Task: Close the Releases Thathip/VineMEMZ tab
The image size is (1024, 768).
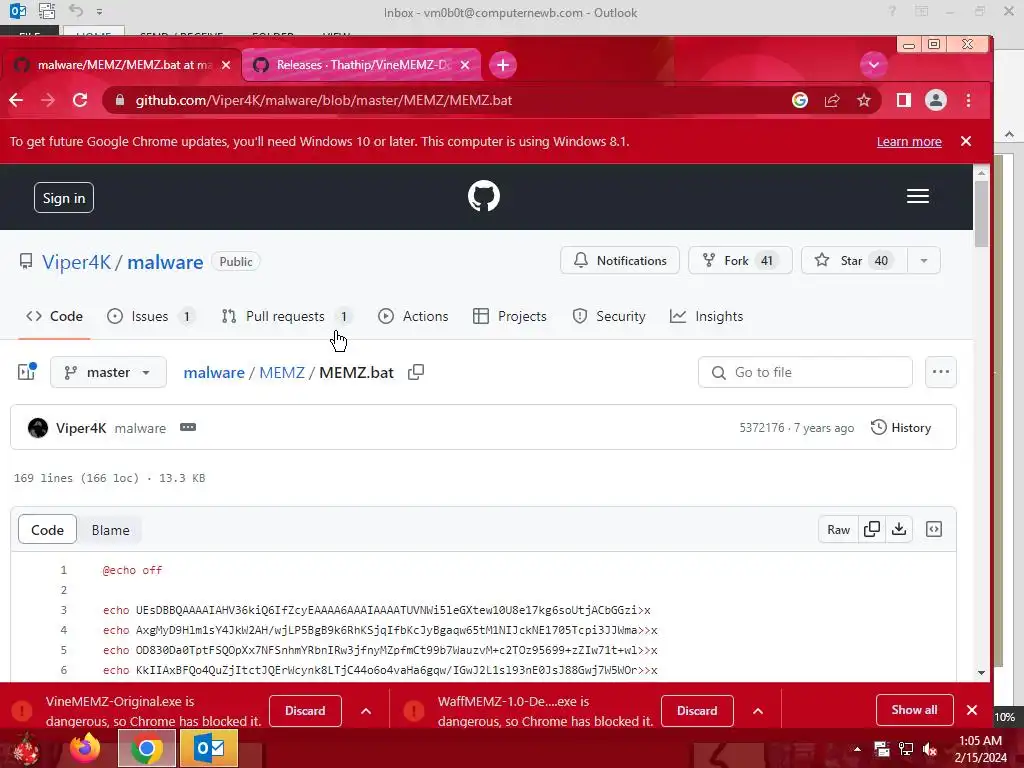Action: (465, 65)
